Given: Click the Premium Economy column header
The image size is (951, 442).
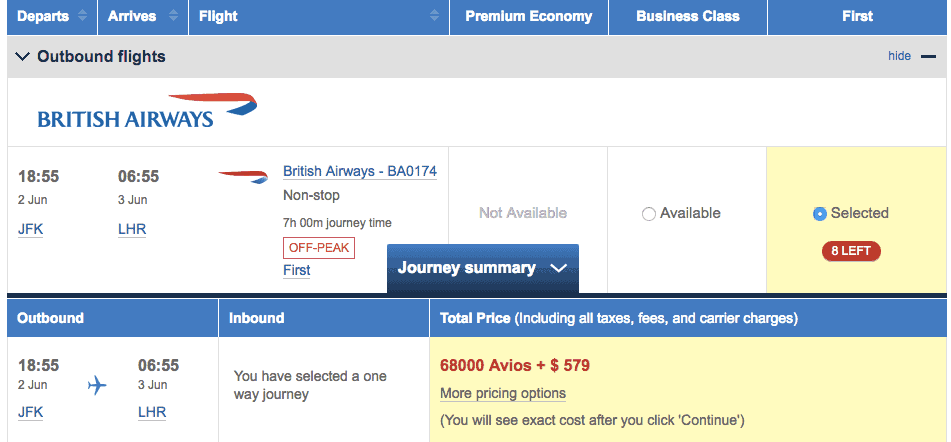Looking at the screenshot, I should pos(528,16).
